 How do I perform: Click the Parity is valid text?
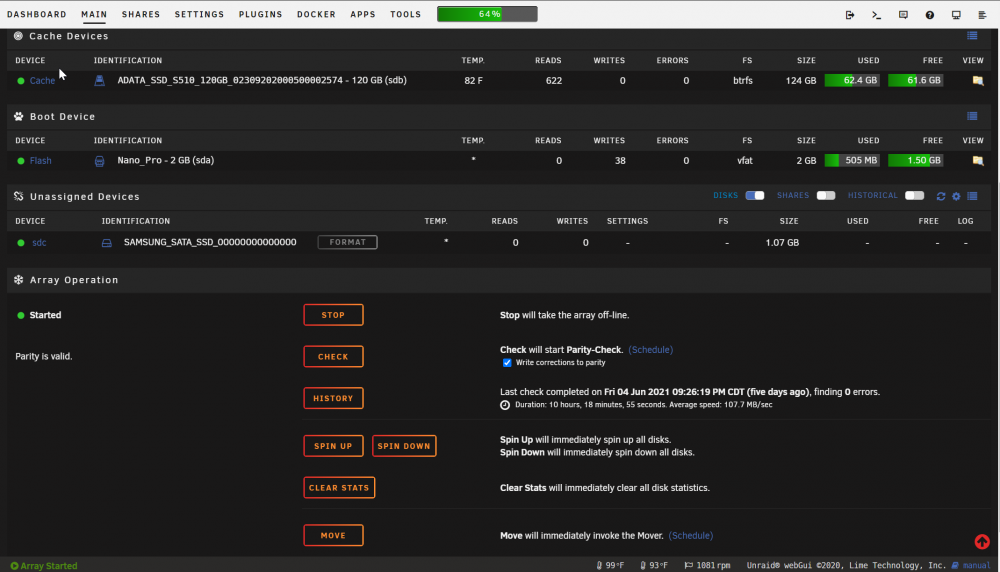click(x=43, y=356)
